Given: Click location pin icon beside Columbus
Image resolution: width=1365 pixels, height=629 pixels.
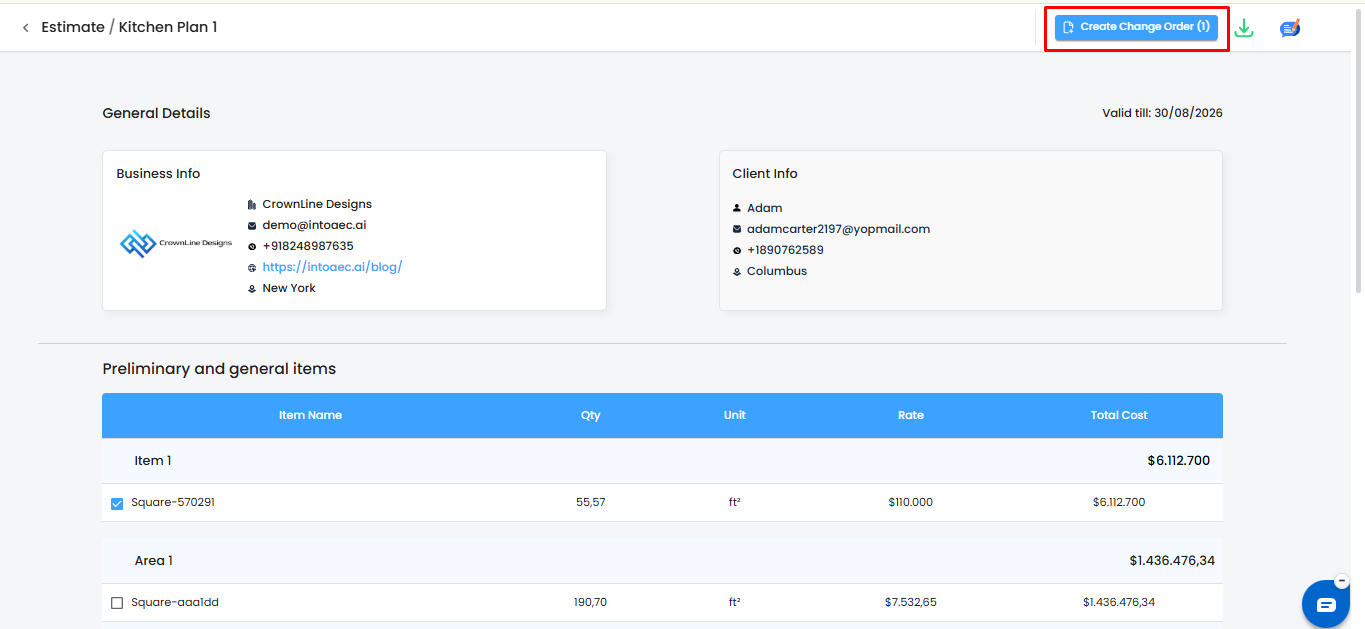Looking at the screenshot, I should [737, 271].
